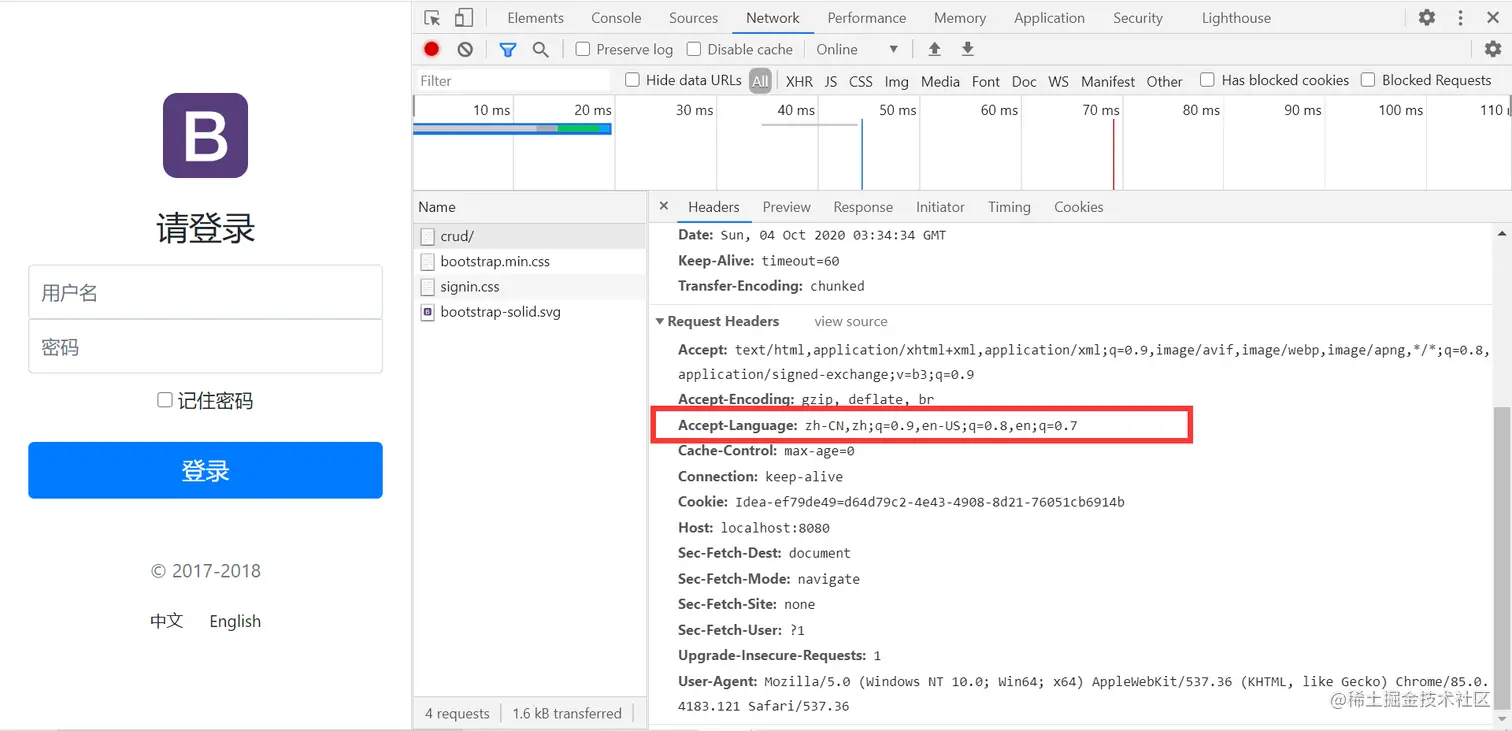
Task: Click the red record network log button
Action: 432,49
